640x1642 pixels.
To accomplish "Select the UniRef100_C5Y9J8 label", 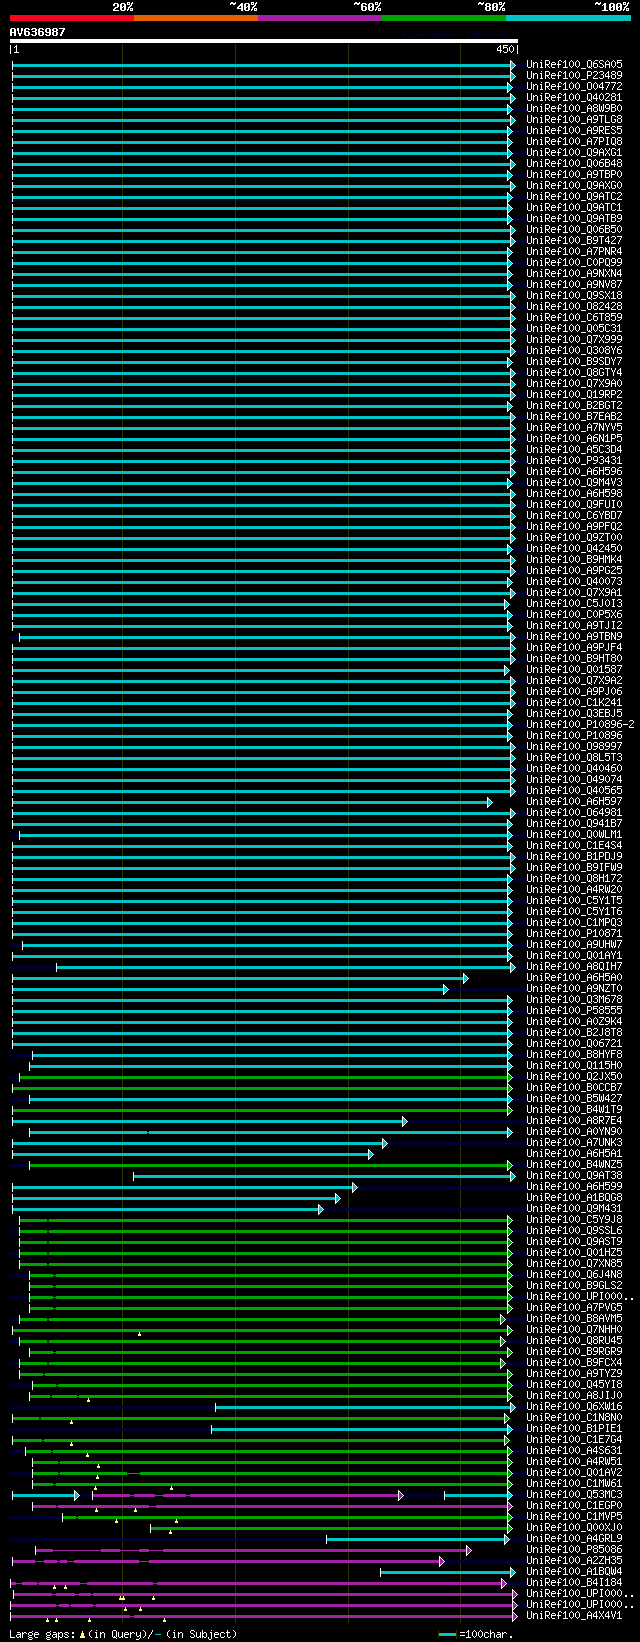I will click(x=574, y=1219).
